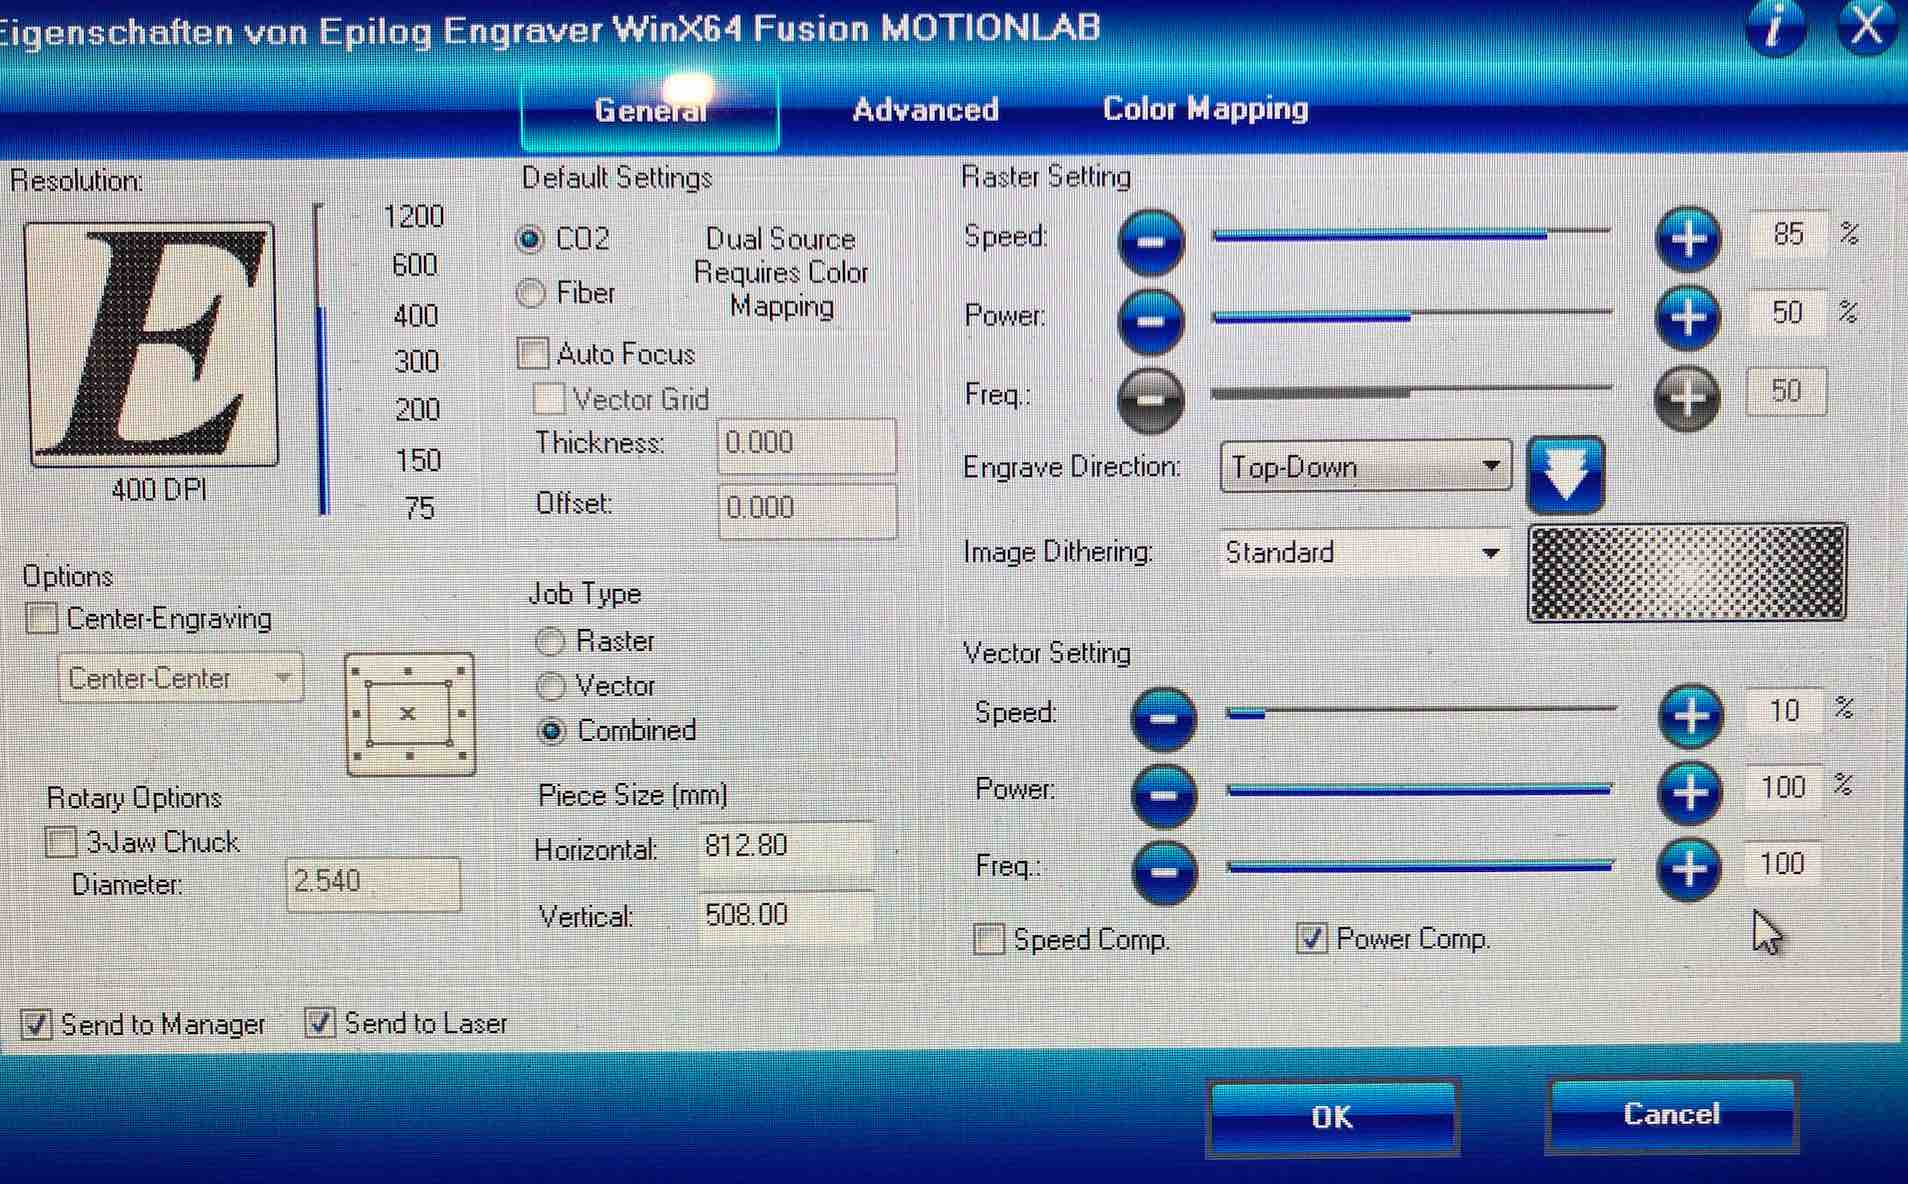1908x1184 pixels.
Task: Decrease raster power with minus button
Action: [x=1151, y=320]
